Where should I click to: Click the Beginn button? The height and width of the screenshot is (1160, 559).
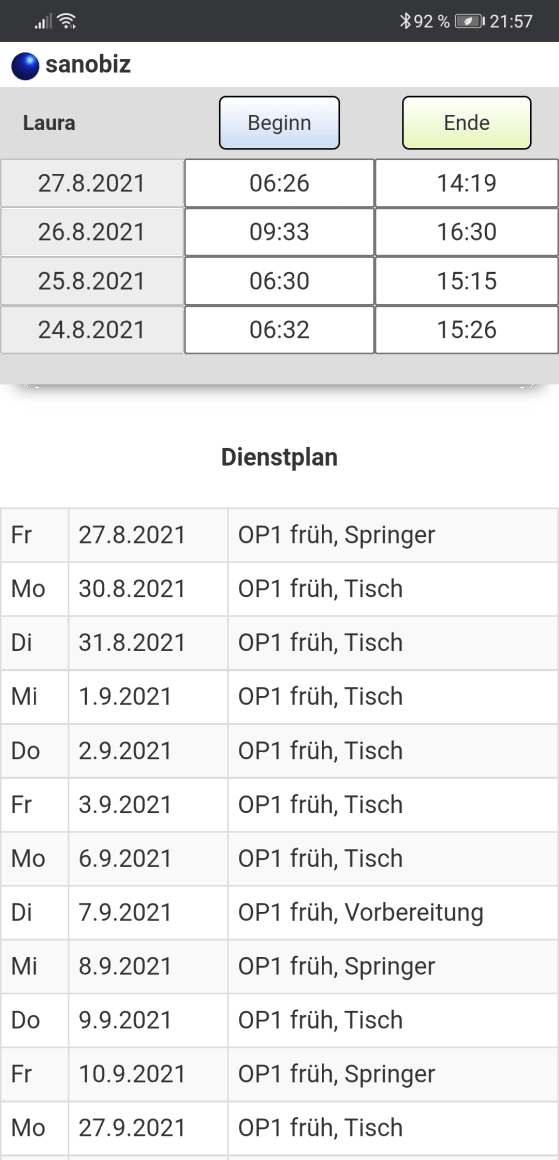[280, 123]
